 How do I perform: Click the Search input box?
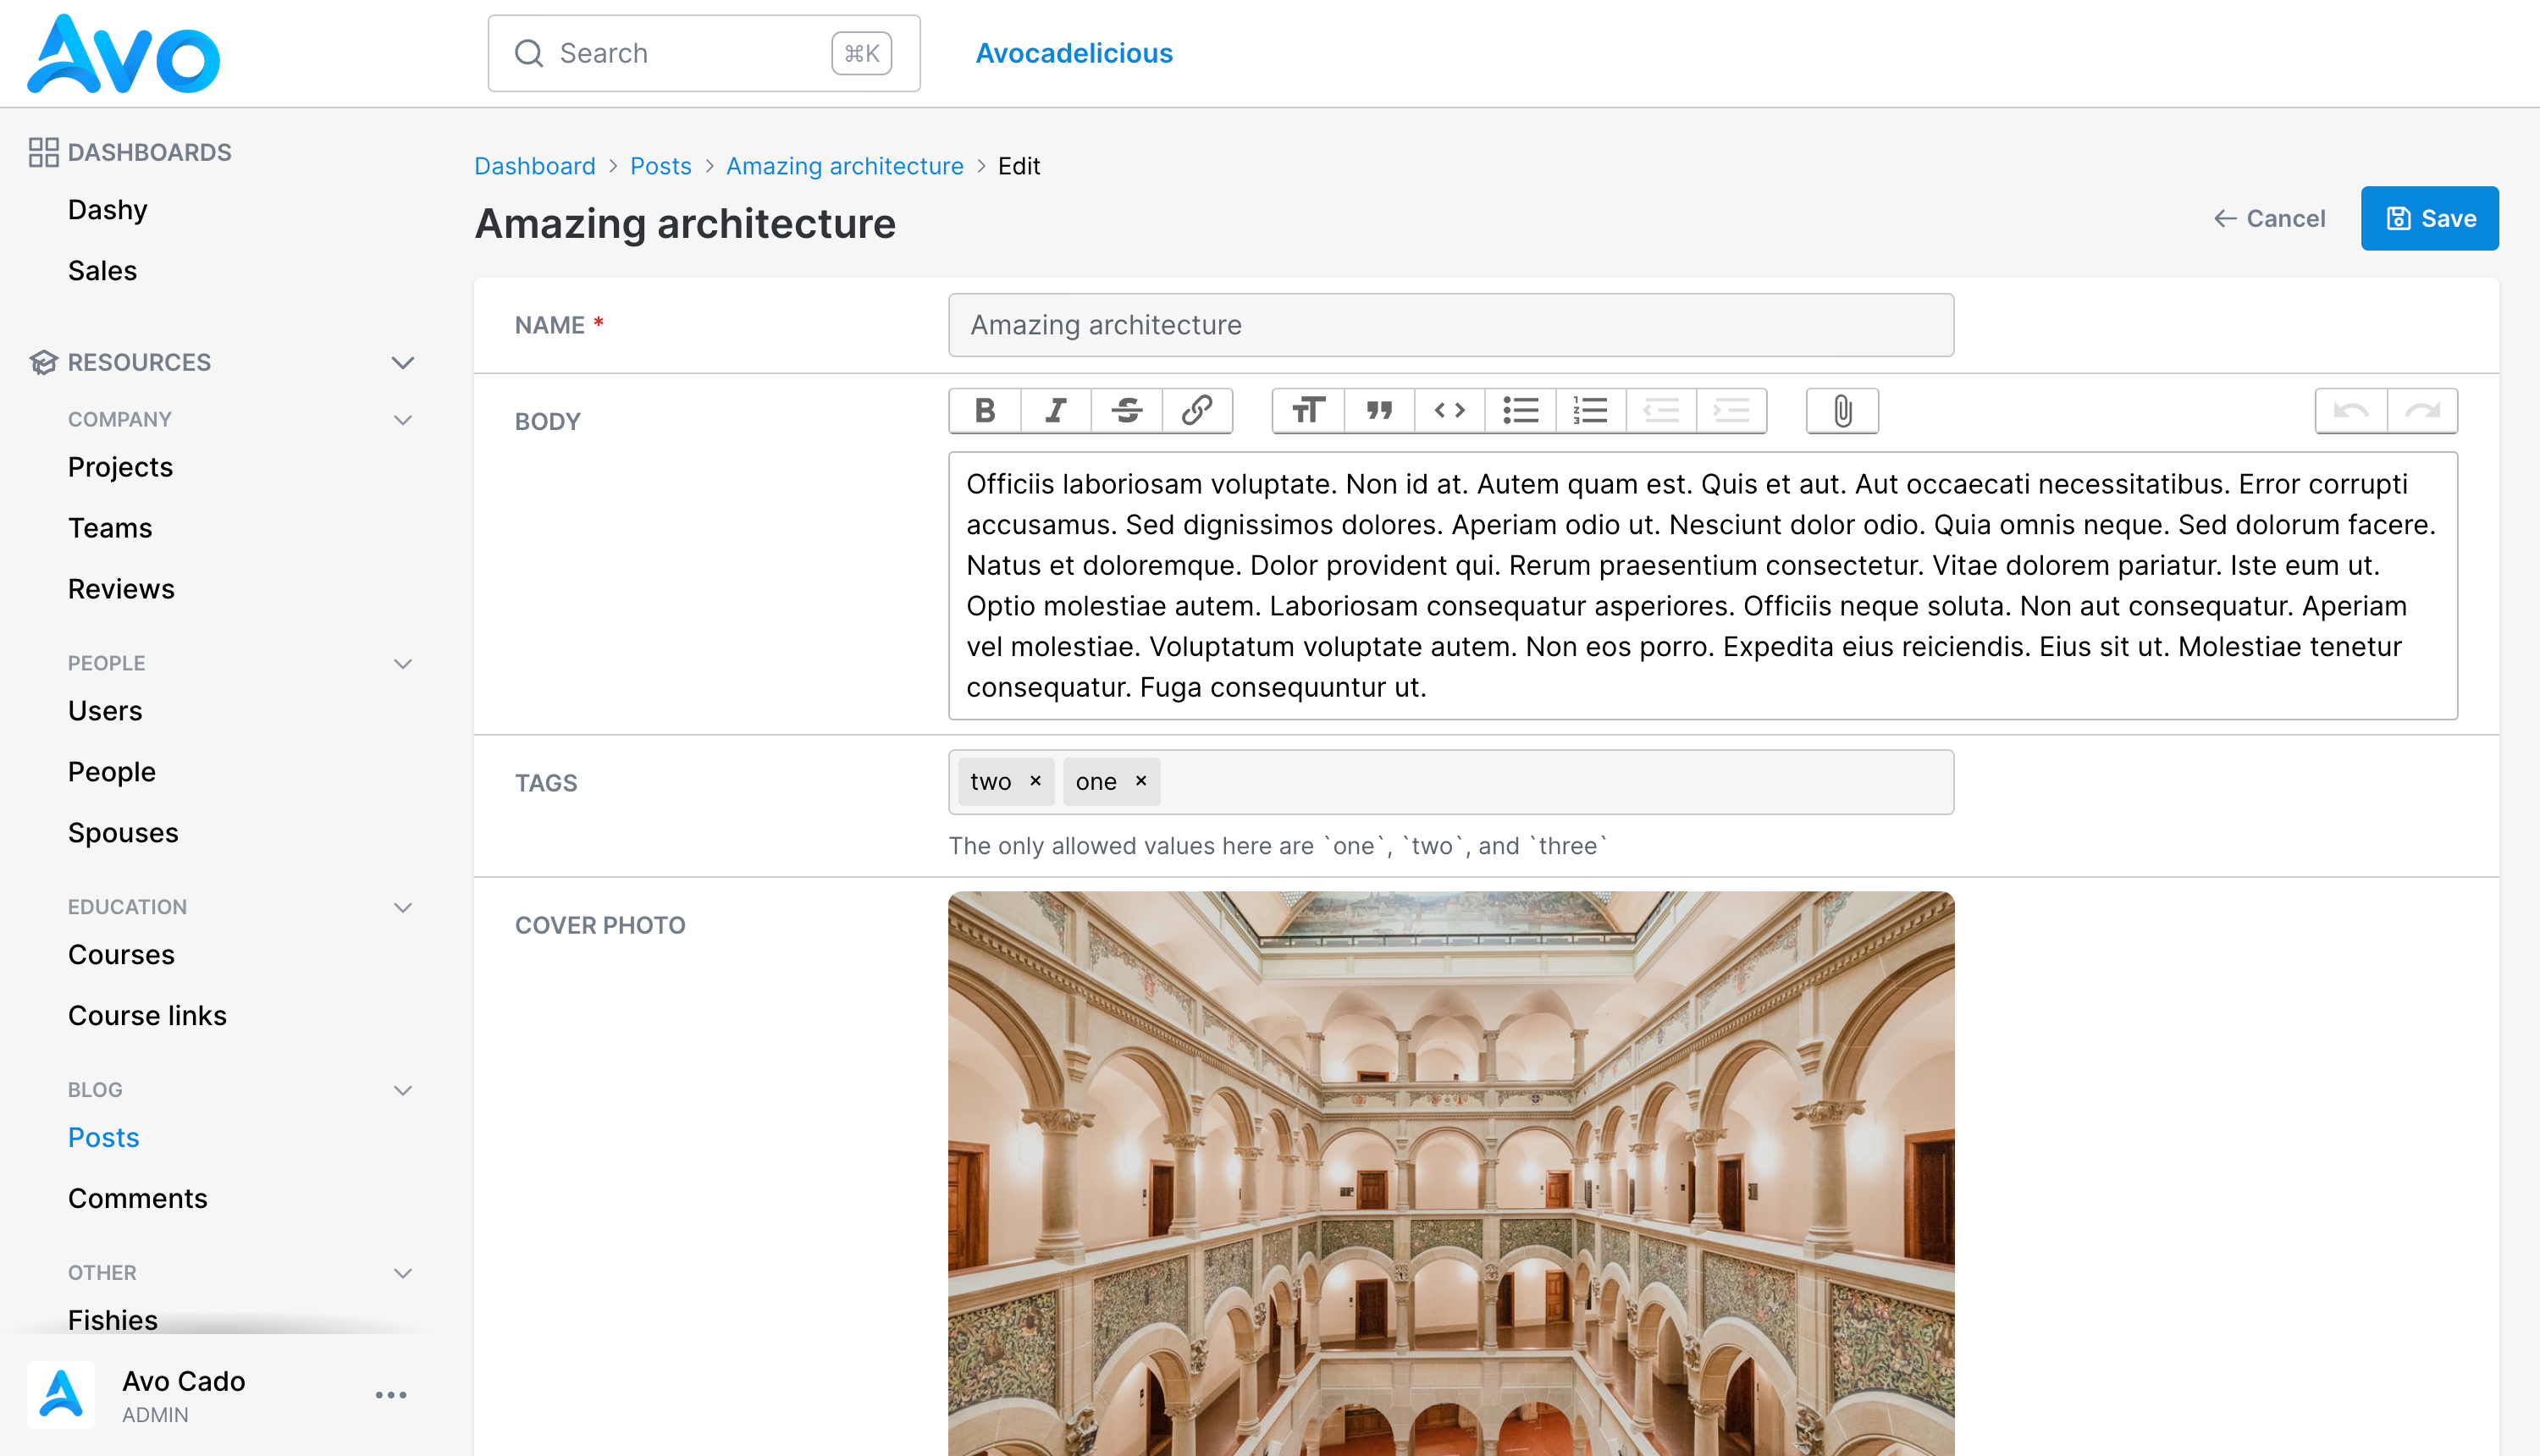704,53
